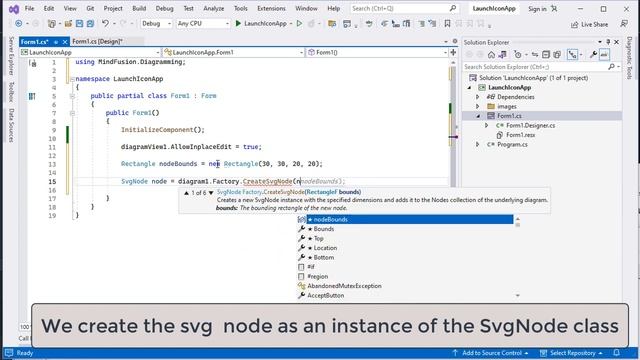Open Properties wrench icon in Solution Explorer

click(593, 55)
